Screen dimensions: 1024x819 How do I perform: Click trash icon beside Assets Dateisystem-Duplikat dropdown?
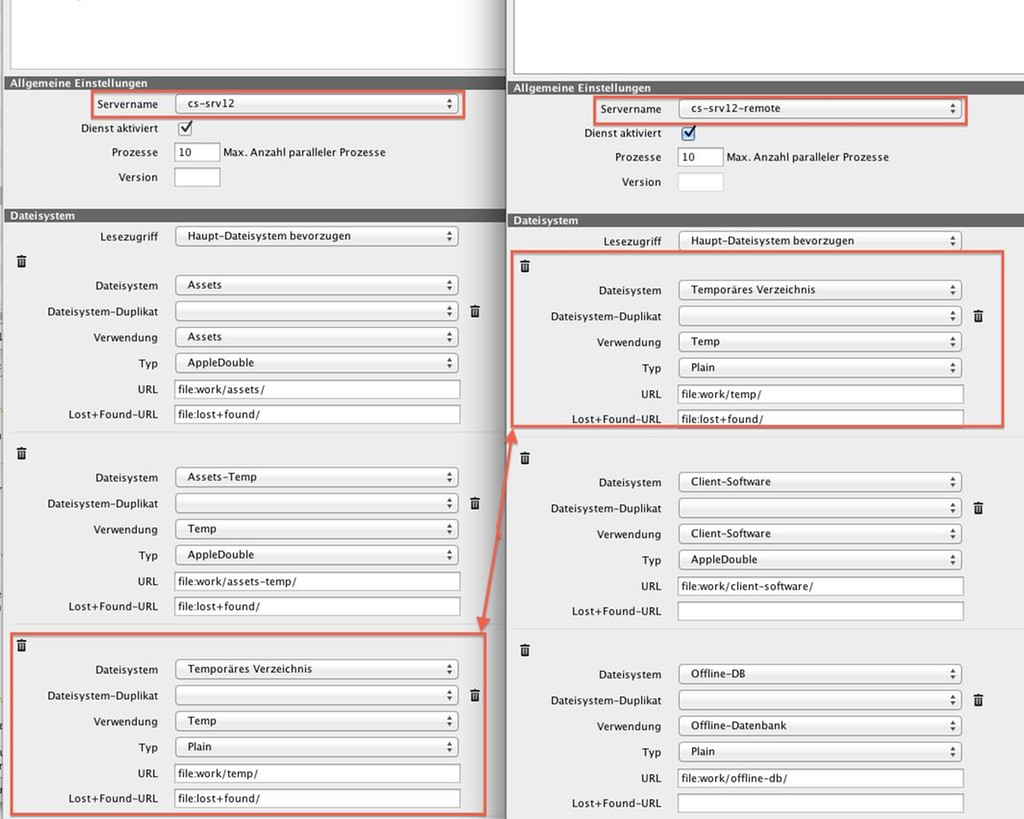point(475,312)
